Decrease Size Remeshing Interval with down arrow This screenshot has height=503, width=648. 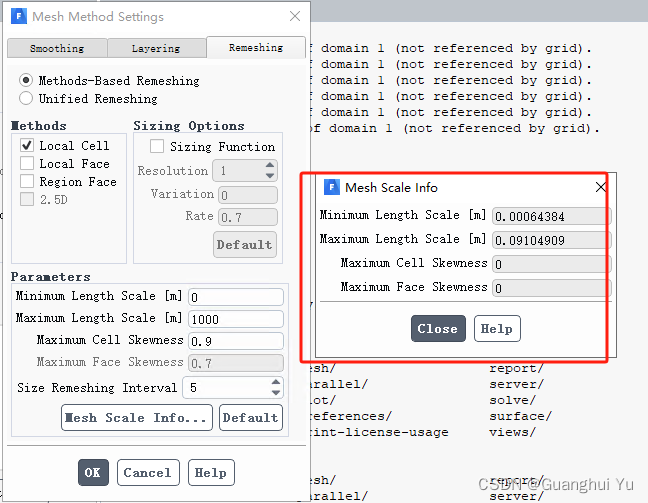tap(276, 393)
